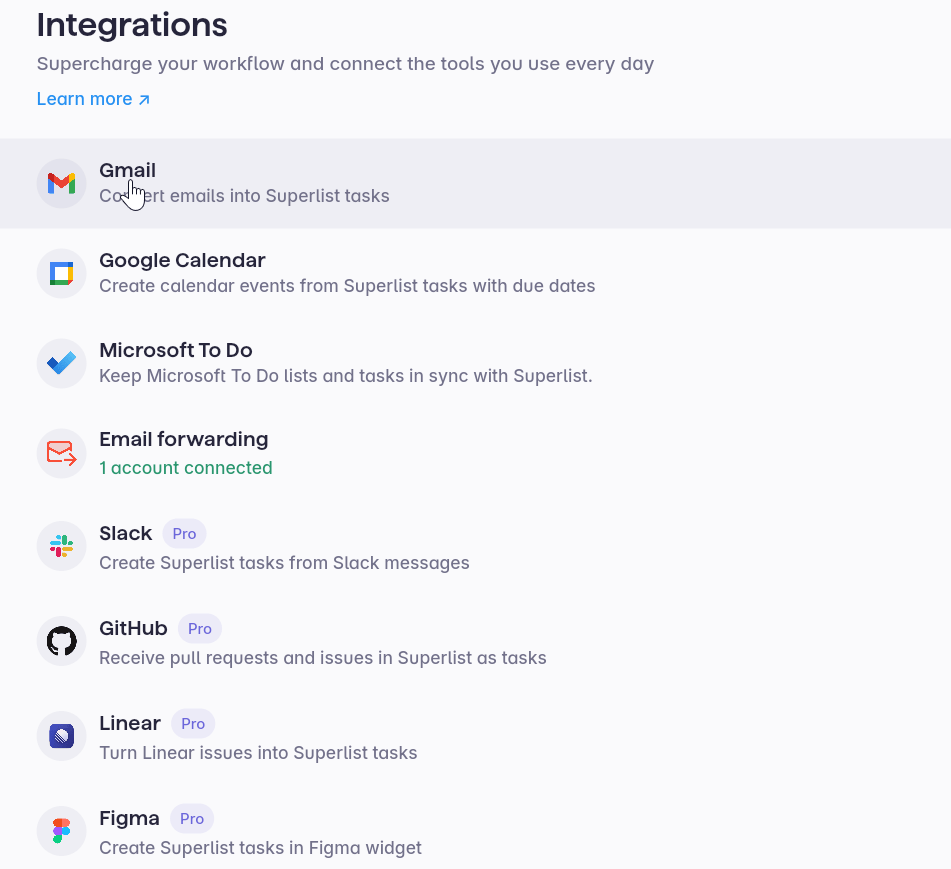Click the Pro badge next to Figma

coord(192,819)
